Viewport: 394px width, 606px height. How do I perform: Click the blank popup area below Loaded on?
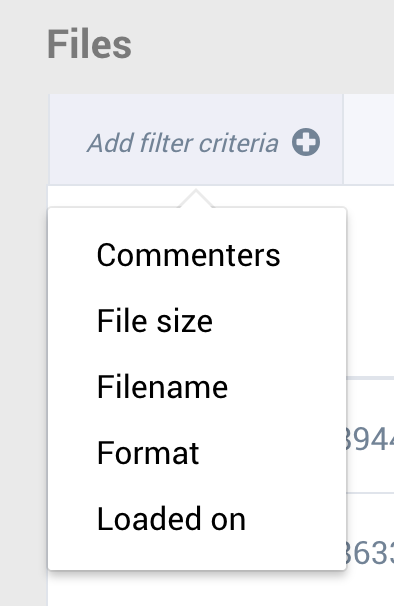[197, 555]
